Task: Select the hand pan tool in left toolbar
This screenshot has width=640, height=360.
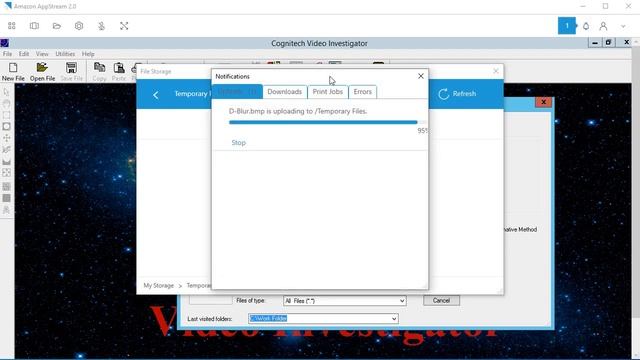Action: click(7, 104)
